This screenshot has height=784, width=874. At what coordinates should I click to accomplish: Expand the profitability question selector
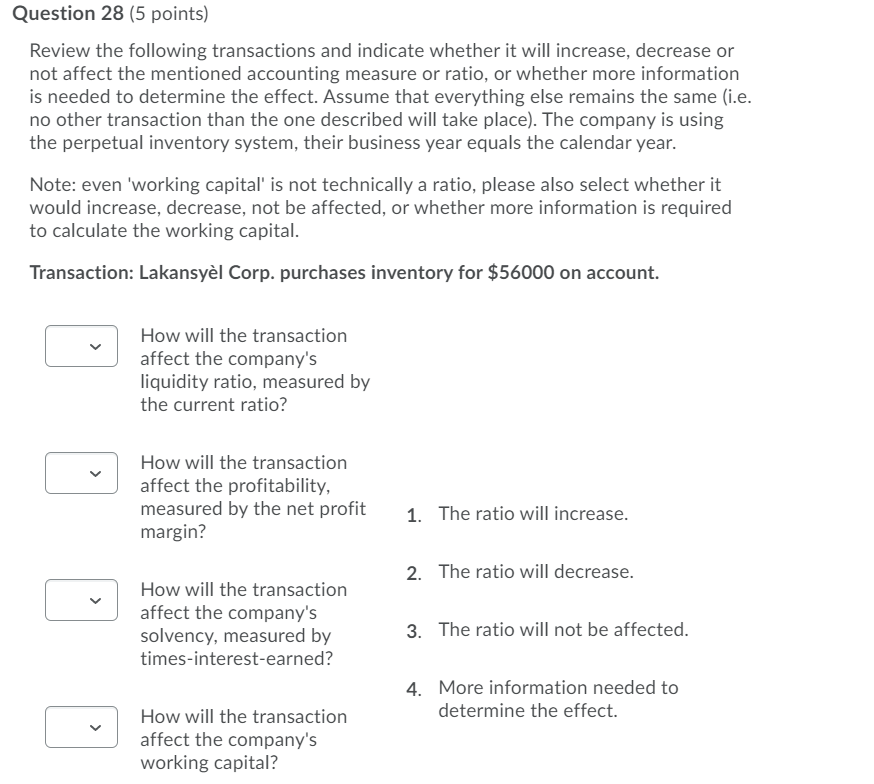80,472
